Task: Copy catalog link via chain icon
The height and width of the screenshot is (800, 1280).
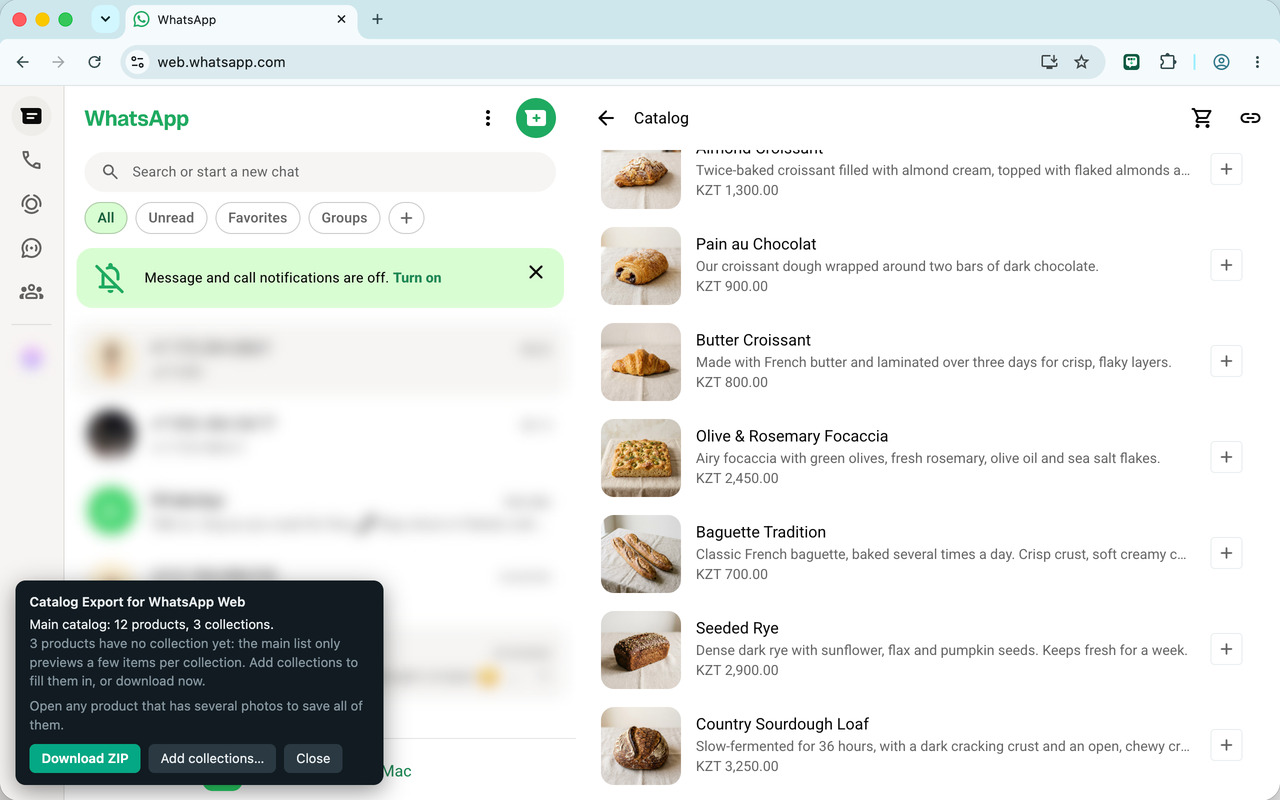Action: [x=1250, y=118]
